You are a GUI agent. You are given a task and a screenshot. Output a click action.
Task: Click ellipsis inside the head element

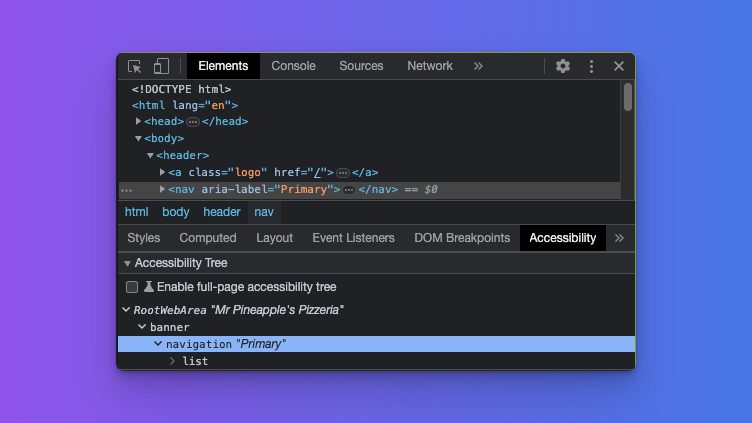coord(193,122)
